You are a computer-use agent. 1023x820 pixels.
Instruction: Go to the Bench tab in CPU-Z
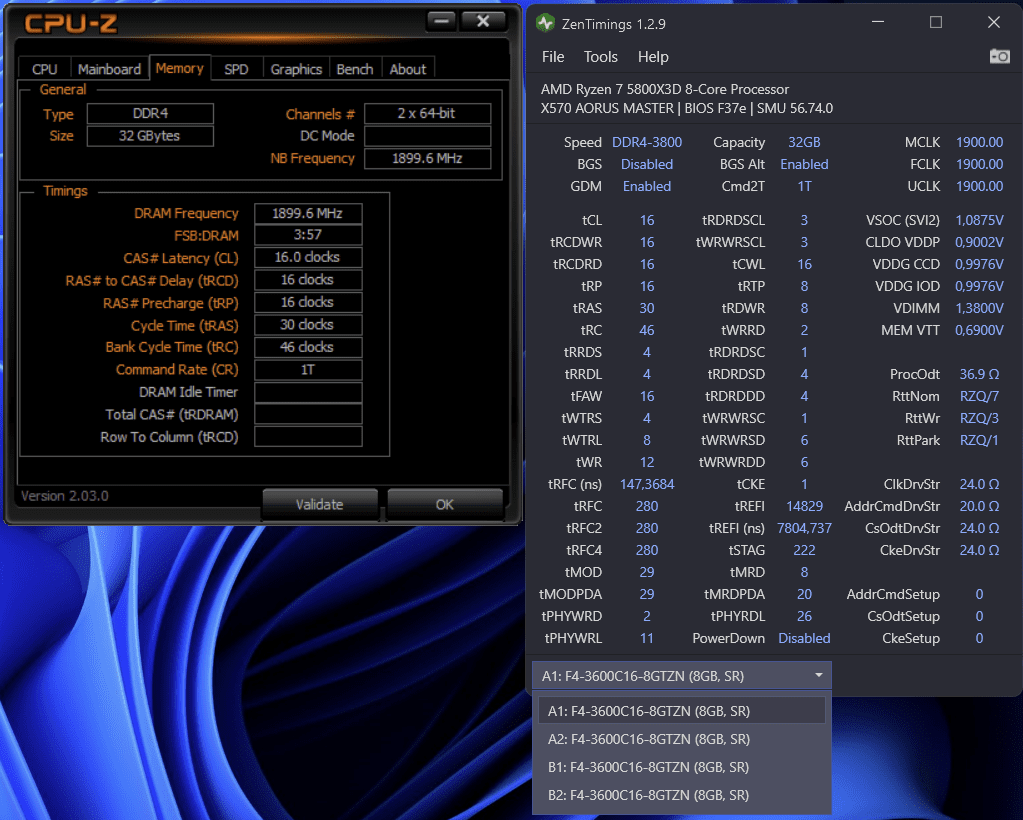[355, 69]
